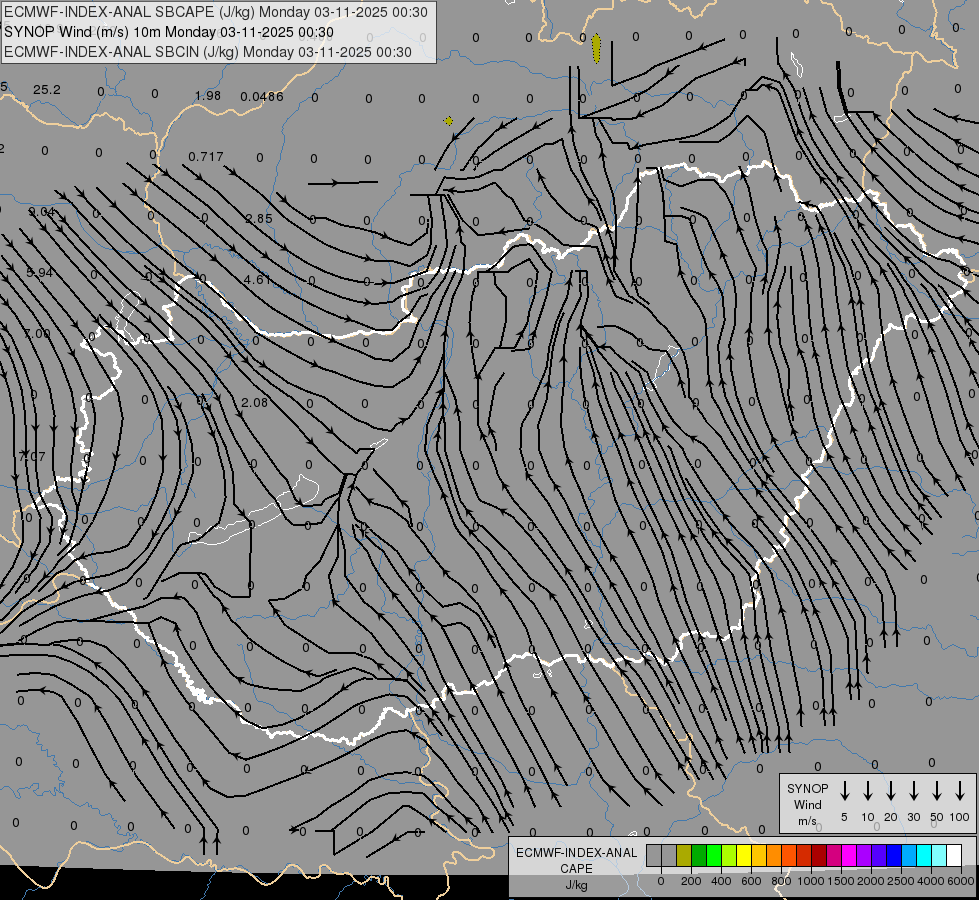Click the 100 m/s wind arrow in legend
This screenshot has height=900, width=979.
960,791
